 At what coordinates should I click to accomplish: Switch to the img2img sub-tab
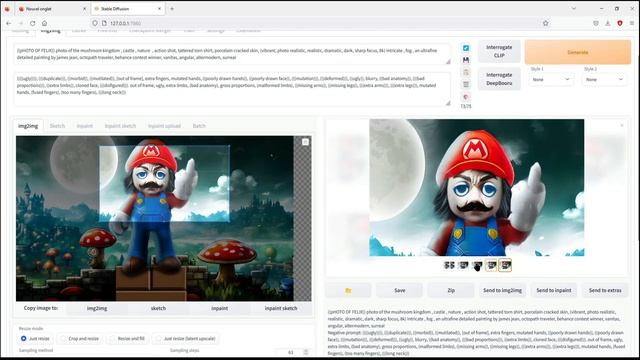(x=28, y=126)
